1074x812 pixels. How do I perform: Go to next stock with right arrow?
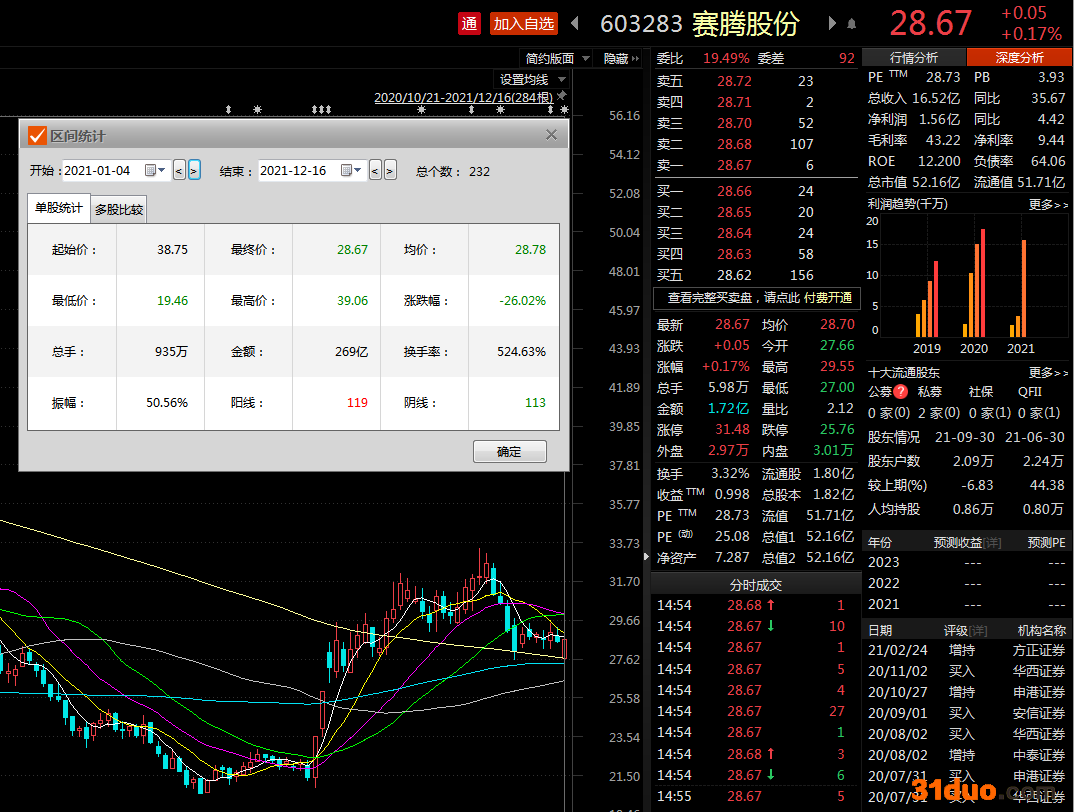pos(832,23)
